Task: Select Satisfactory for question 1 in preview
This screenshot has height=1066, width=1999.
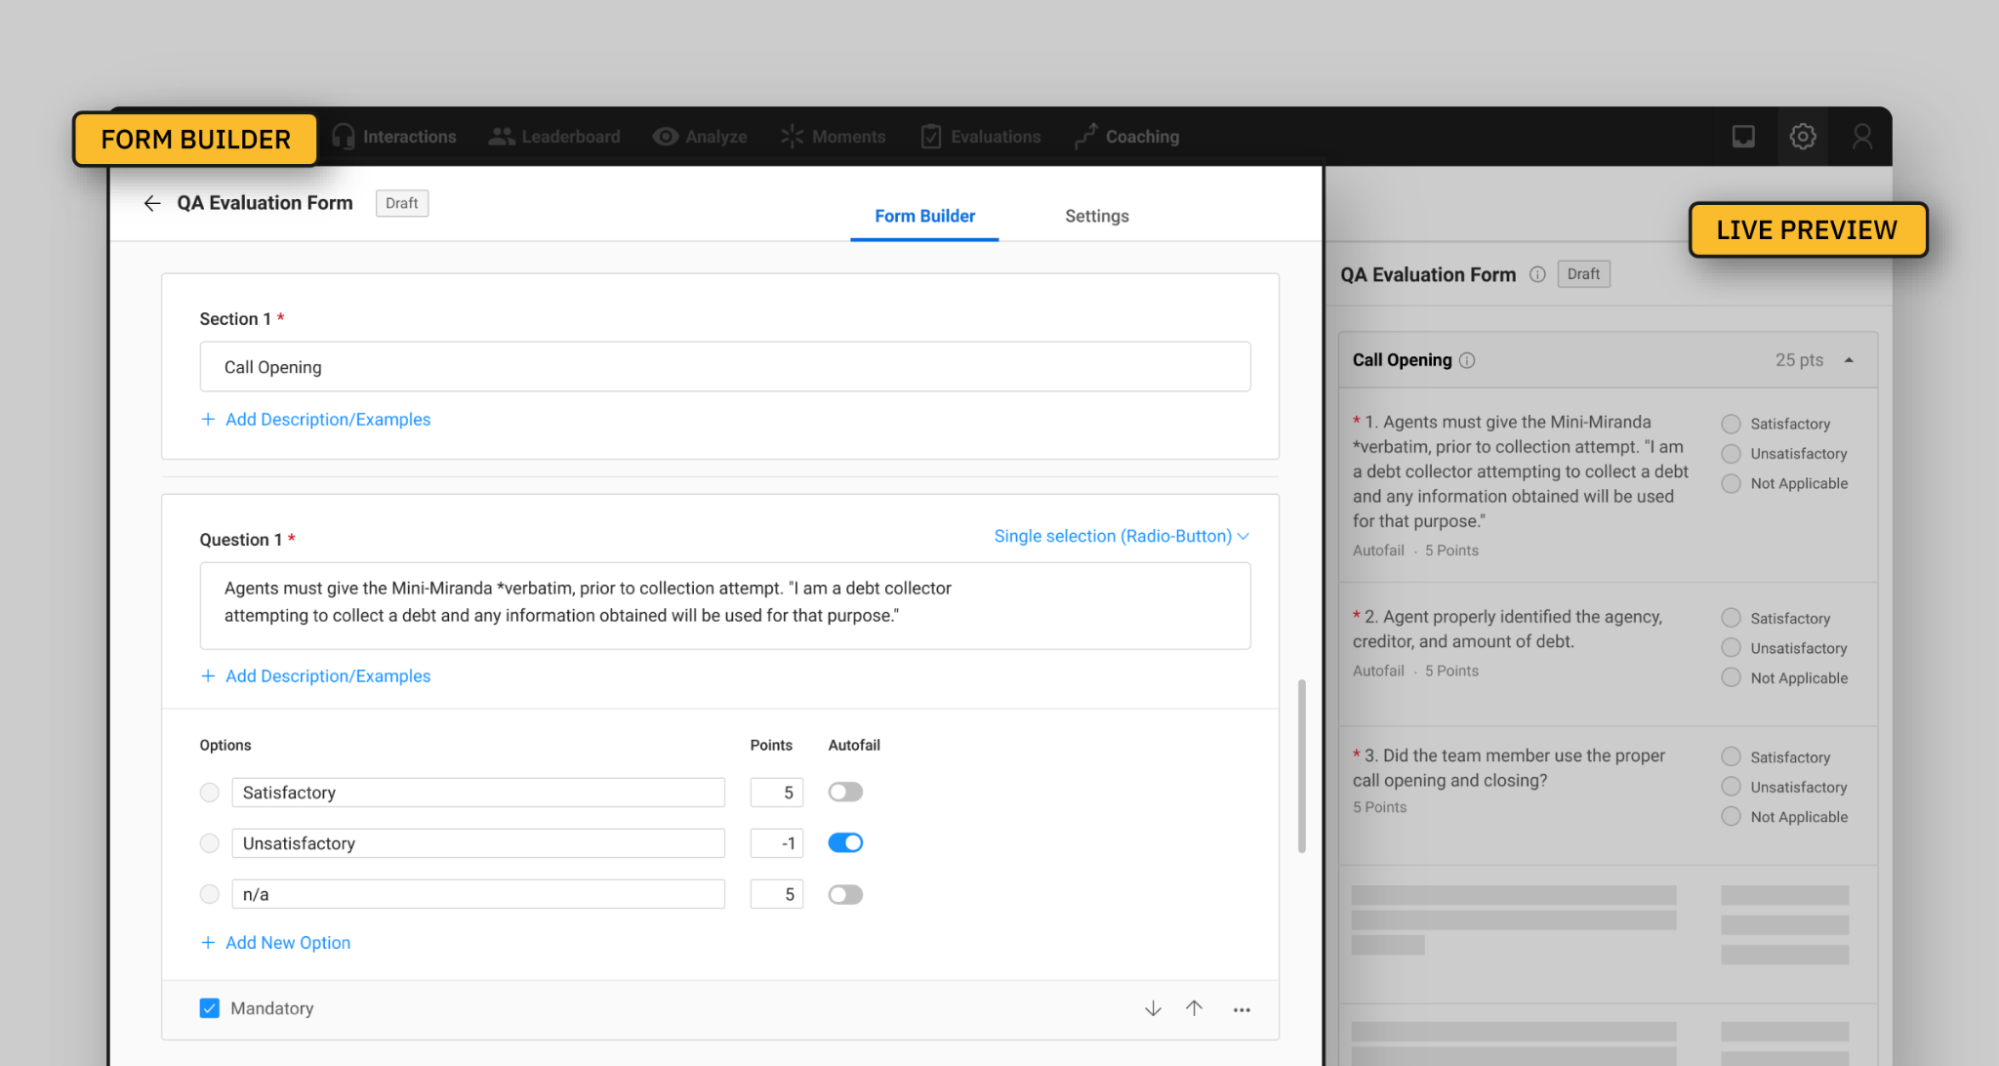Action: point(1730,423)
